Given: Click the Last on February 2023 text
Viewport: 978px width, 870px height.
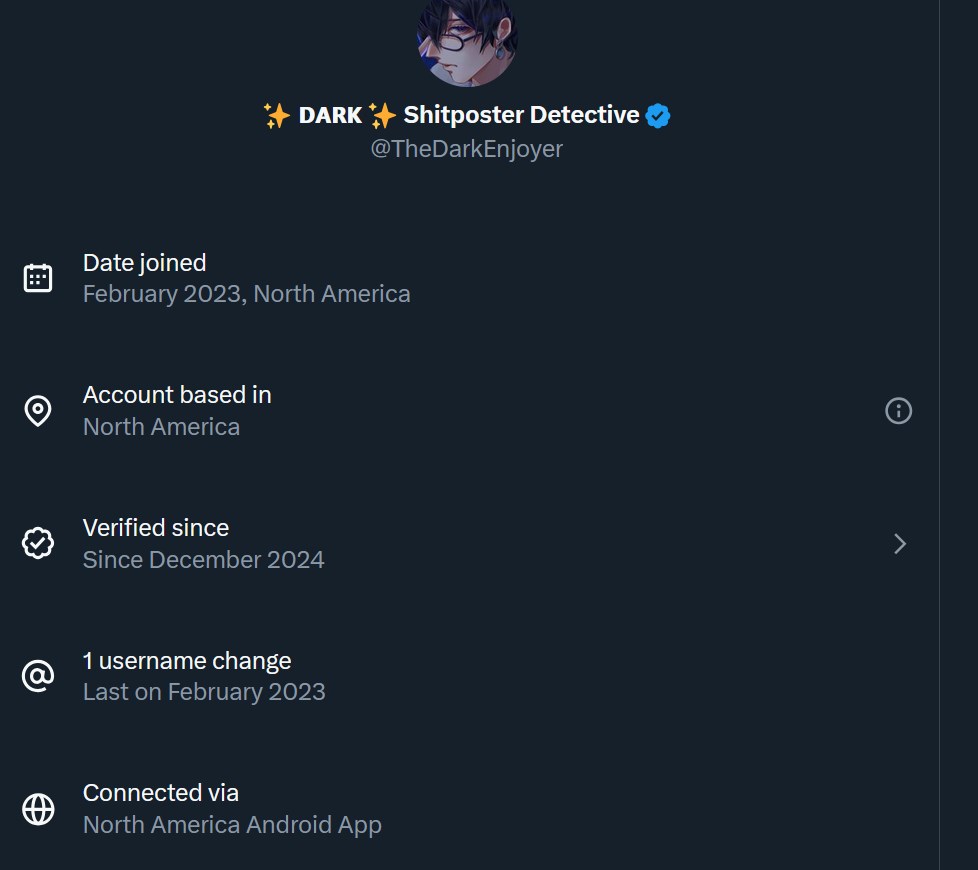Looking at the screenshot, I should pyautogui.click(x=204, y=692).
